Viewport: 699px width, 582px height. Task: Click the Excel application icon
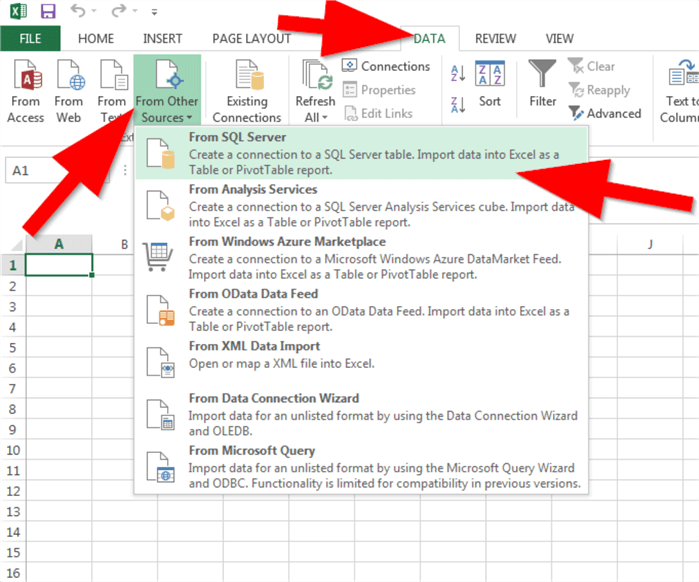[x=19, y=11]
